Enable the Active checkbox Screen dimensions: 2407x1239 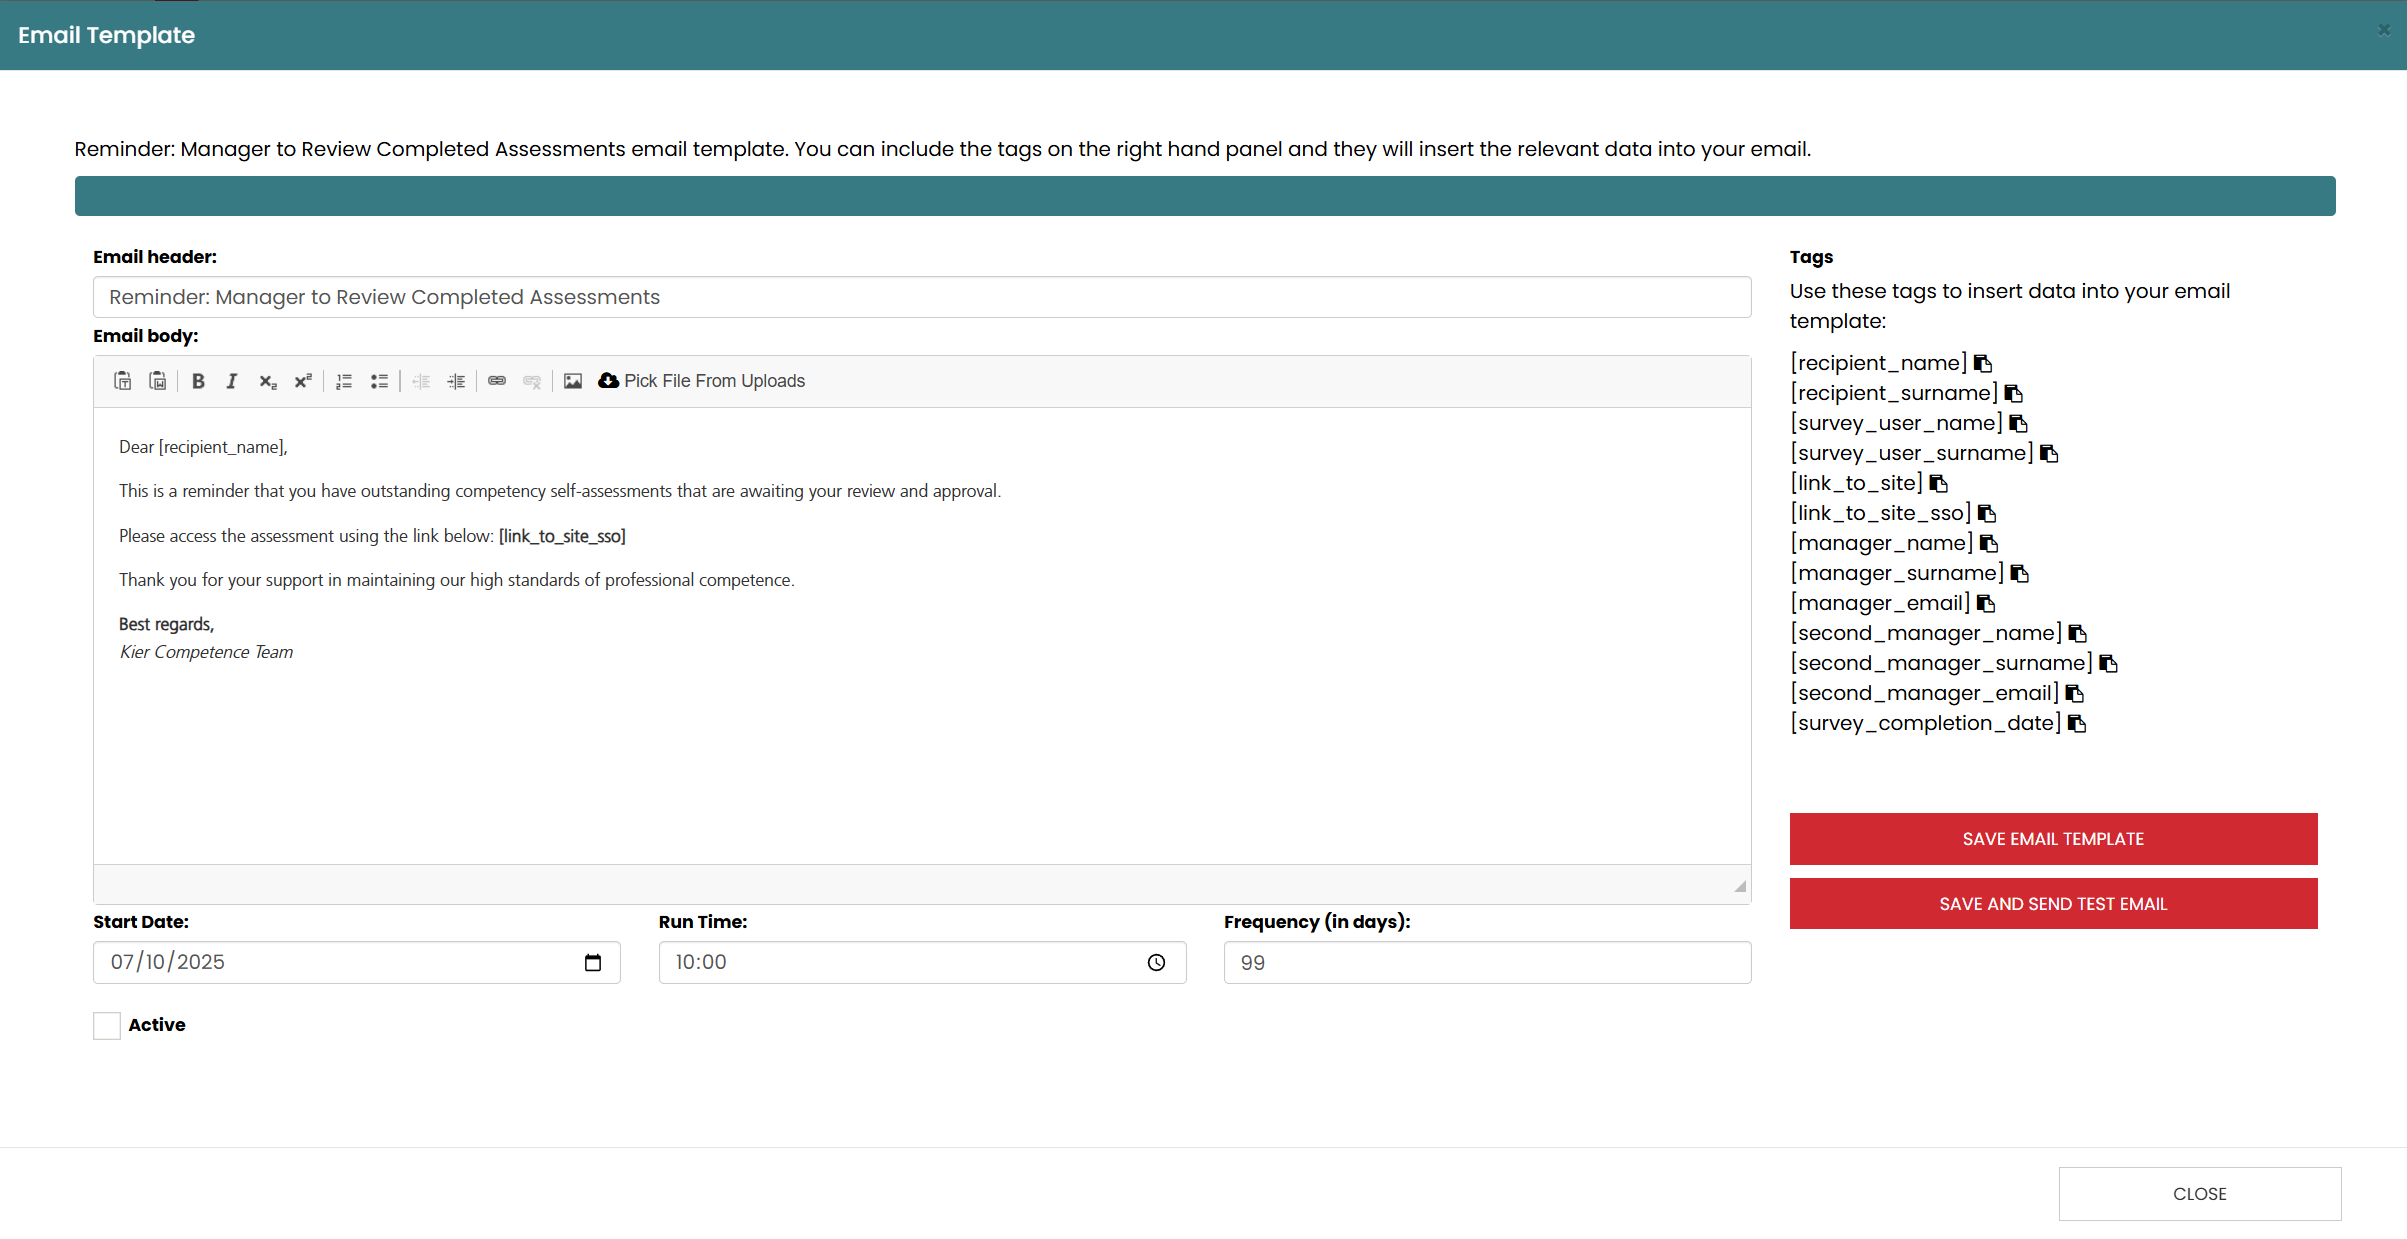click(107, 1025)
